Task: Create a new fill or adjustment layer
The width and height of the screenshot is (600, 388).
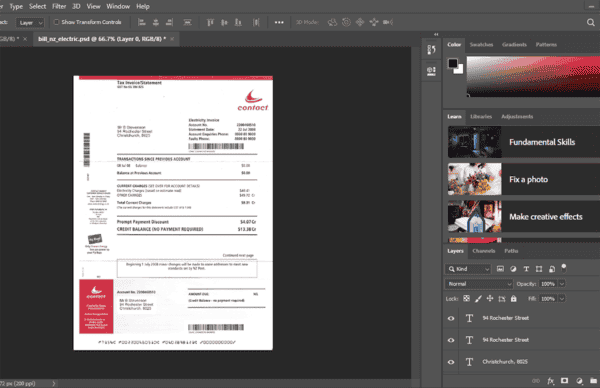Action: pos(579,381)
